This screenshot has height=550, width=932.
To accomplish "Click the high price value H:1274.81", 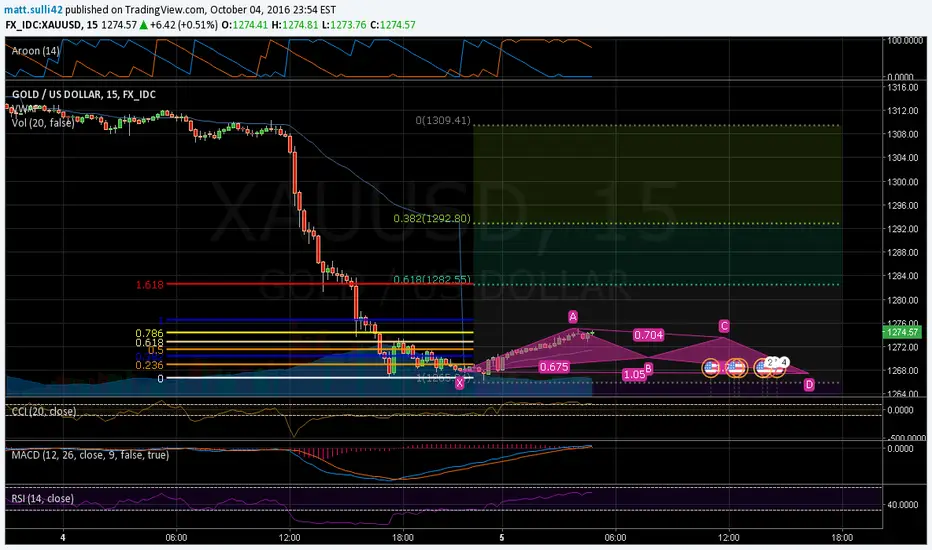I will click(294, 25).
